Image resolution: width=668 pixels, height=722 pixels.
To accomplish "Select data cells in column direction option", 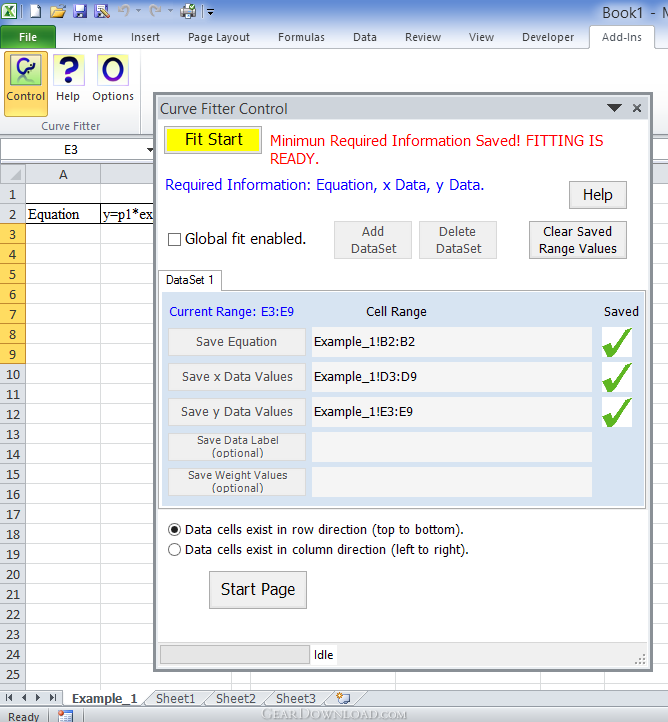I will (x=174, y=550).
